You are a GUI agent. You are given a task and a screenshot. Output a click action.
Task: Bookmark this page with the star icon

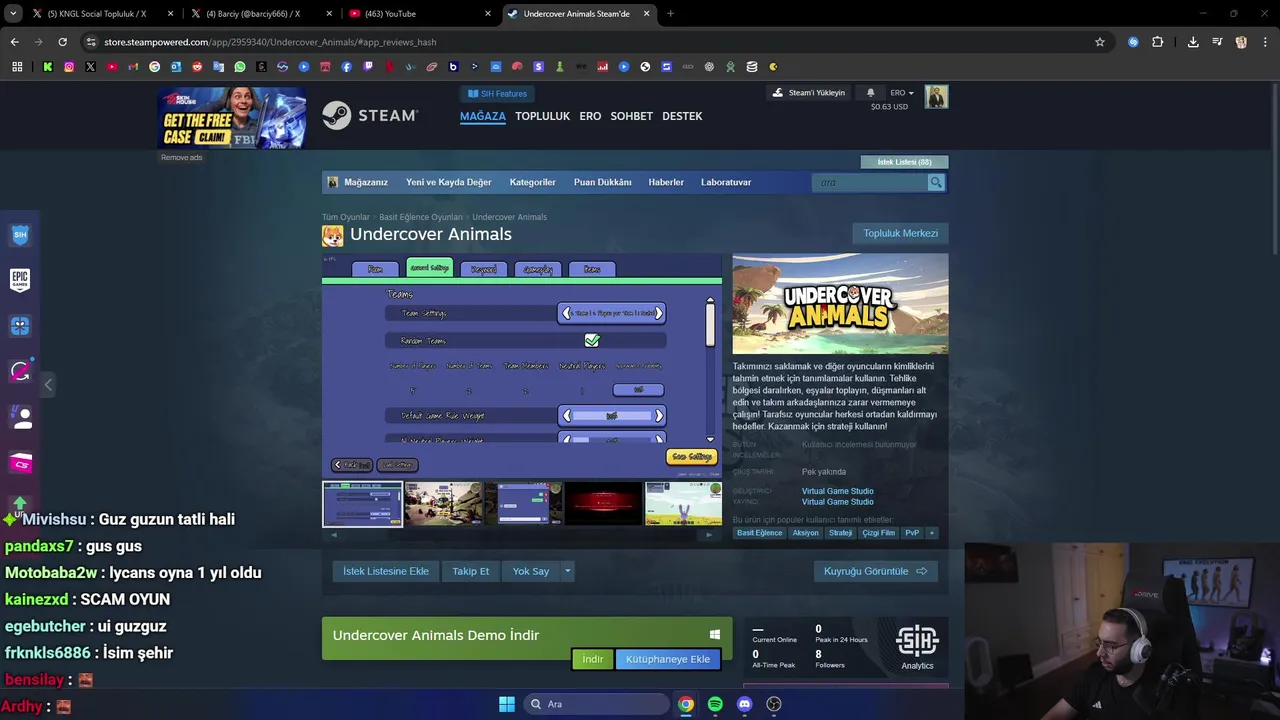click(1100, 42)
